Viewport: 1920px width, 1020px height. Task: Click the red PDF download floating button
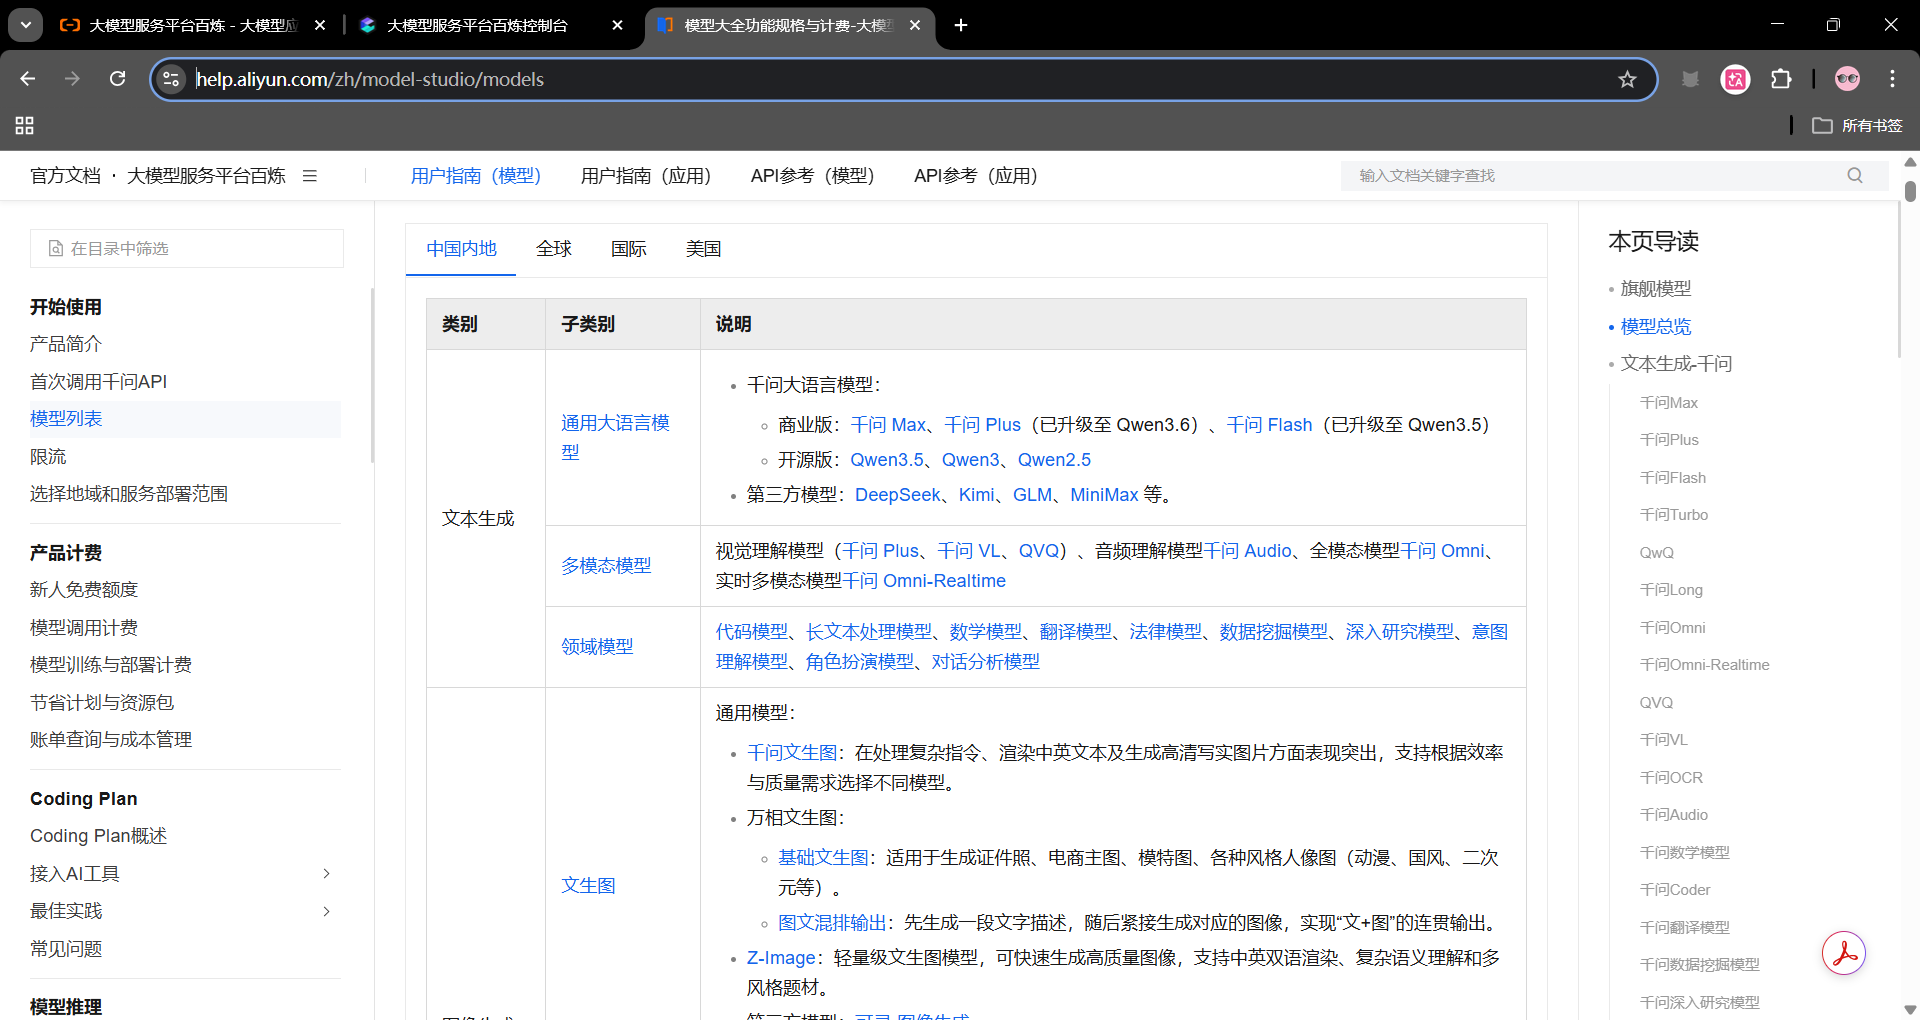(1843, 953)
